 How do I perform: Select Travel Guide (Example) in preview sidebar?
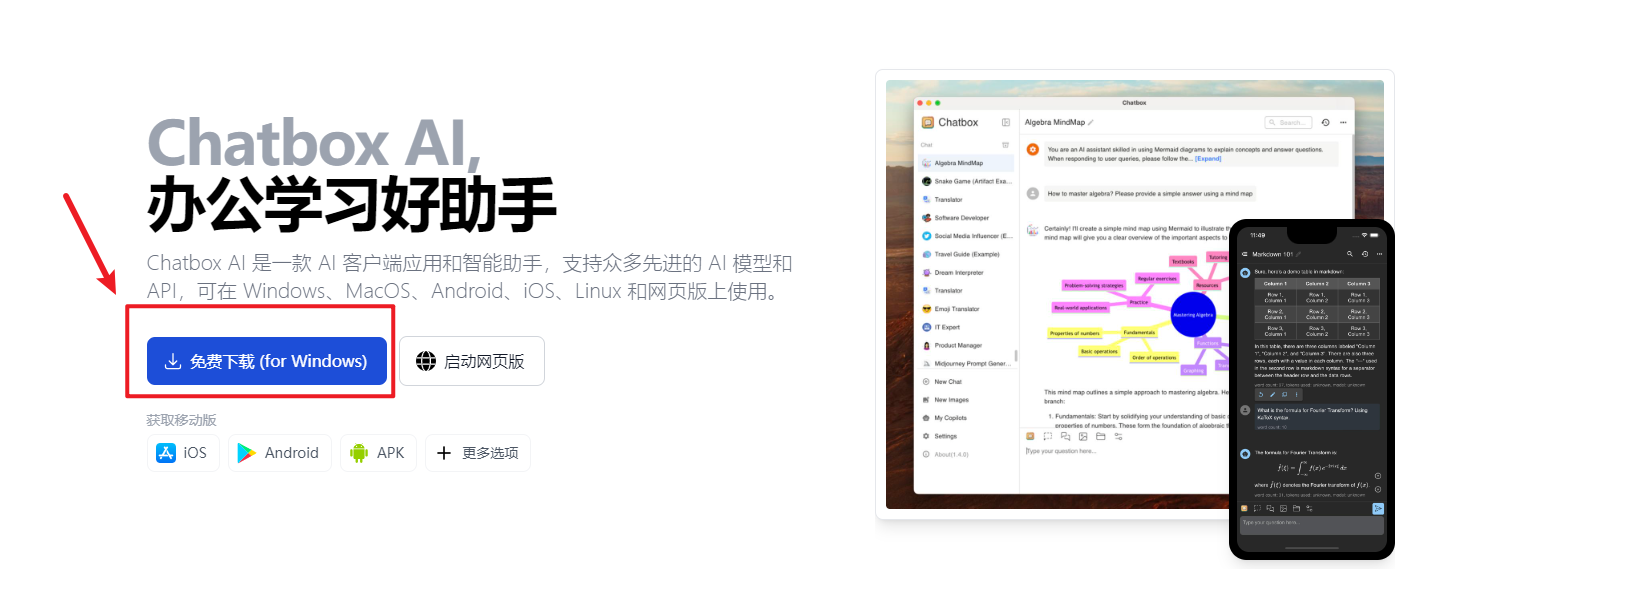pos(967,254)
